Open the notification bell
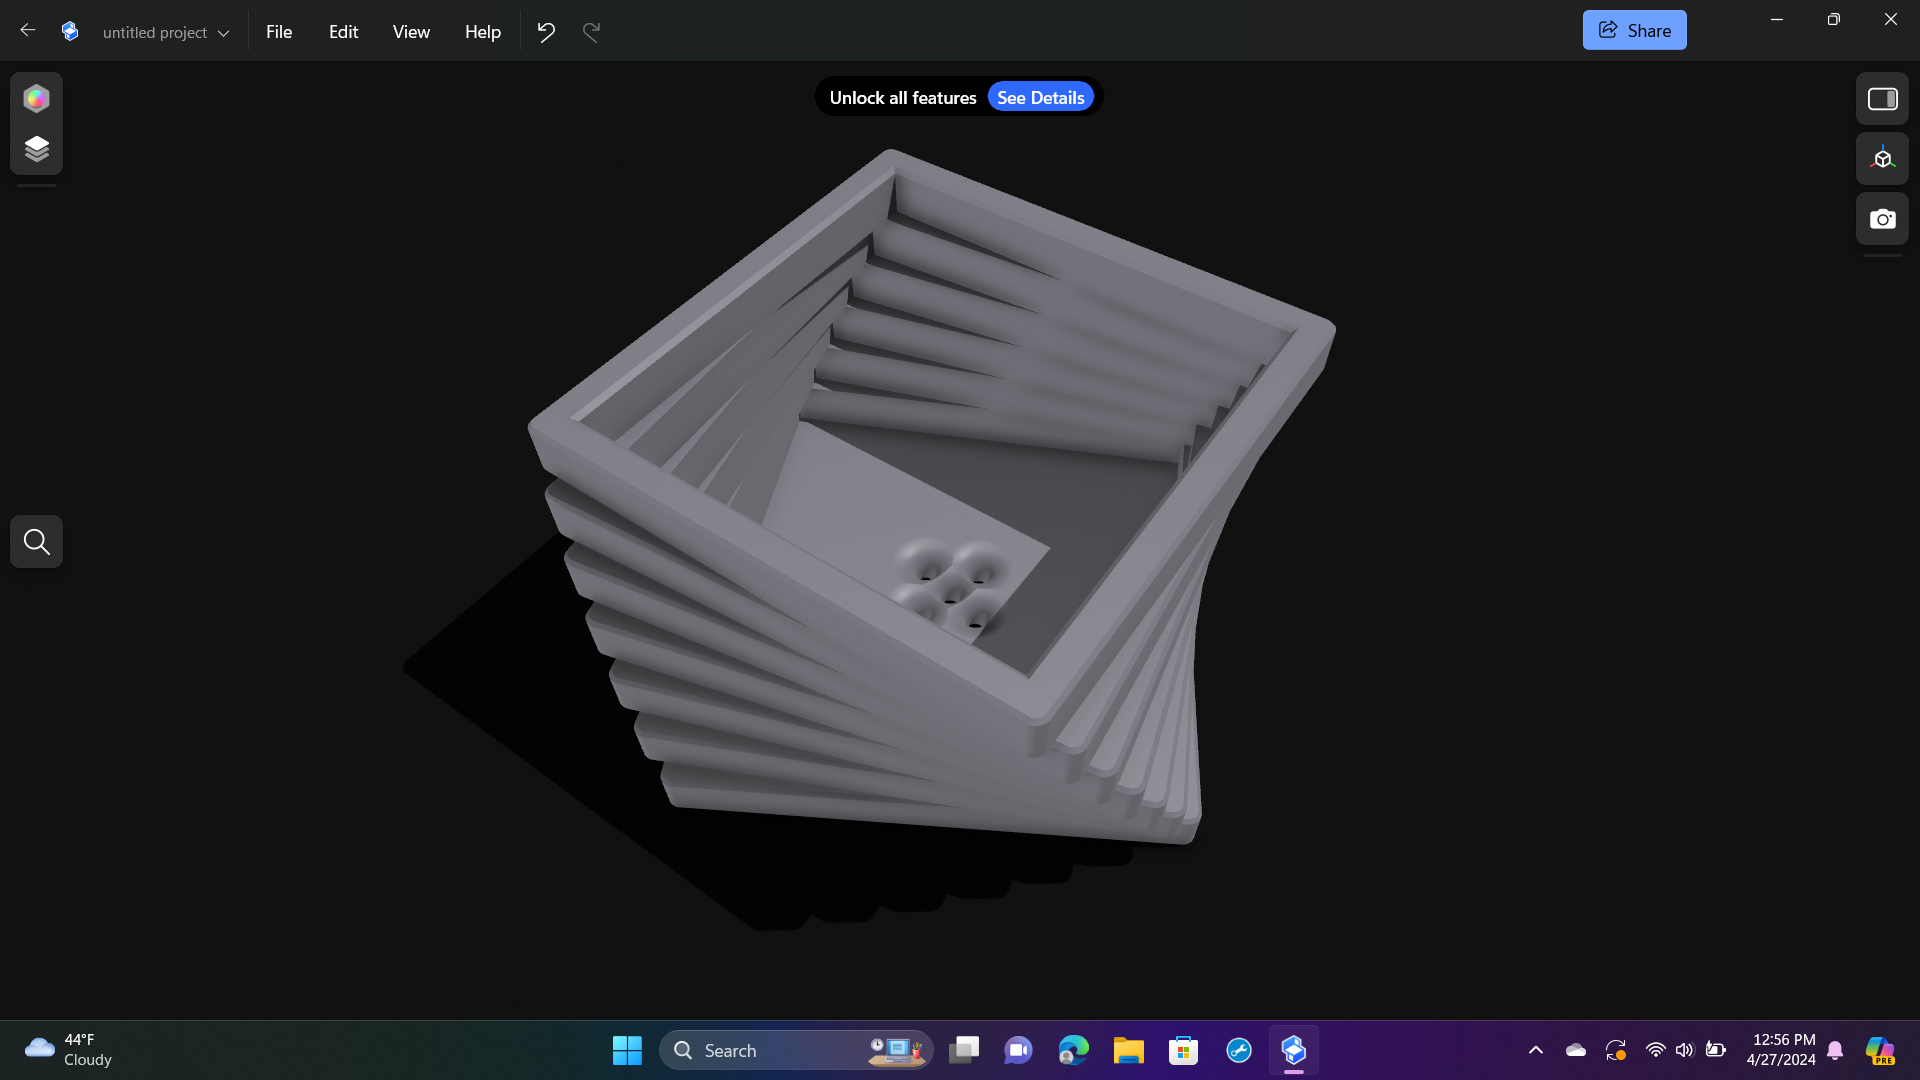The height and width of the screenshot is (1080, 1920). coord(1835,1050)
